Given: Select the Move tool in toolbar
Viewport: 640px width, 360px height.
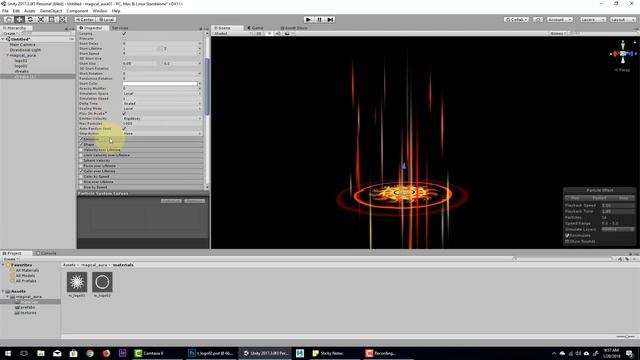Looking at the screenshot, I should pyautogui.click(x=19, y=19).
